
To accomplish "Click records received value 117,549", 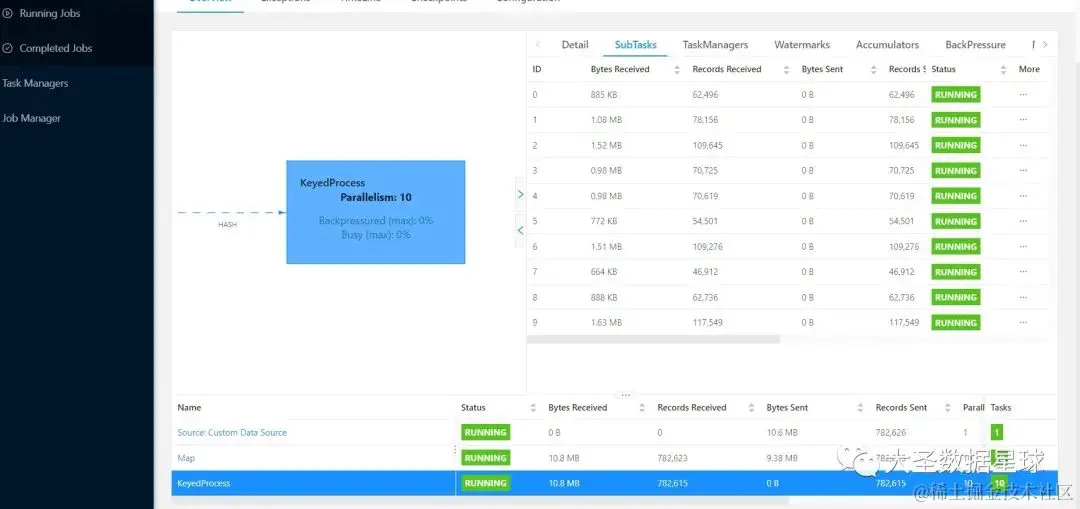I will [x=707, y=322].
